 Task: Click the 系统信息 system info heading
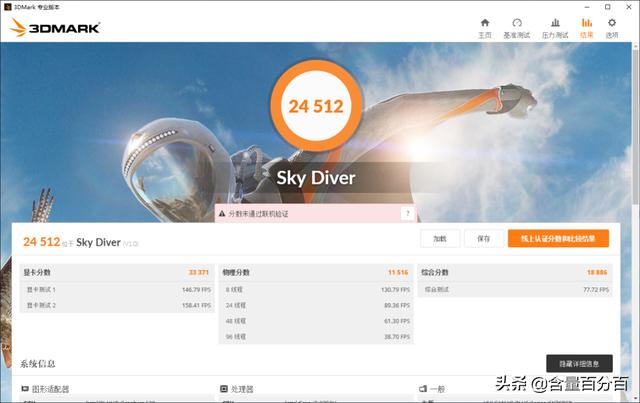[x=38, y=363]
